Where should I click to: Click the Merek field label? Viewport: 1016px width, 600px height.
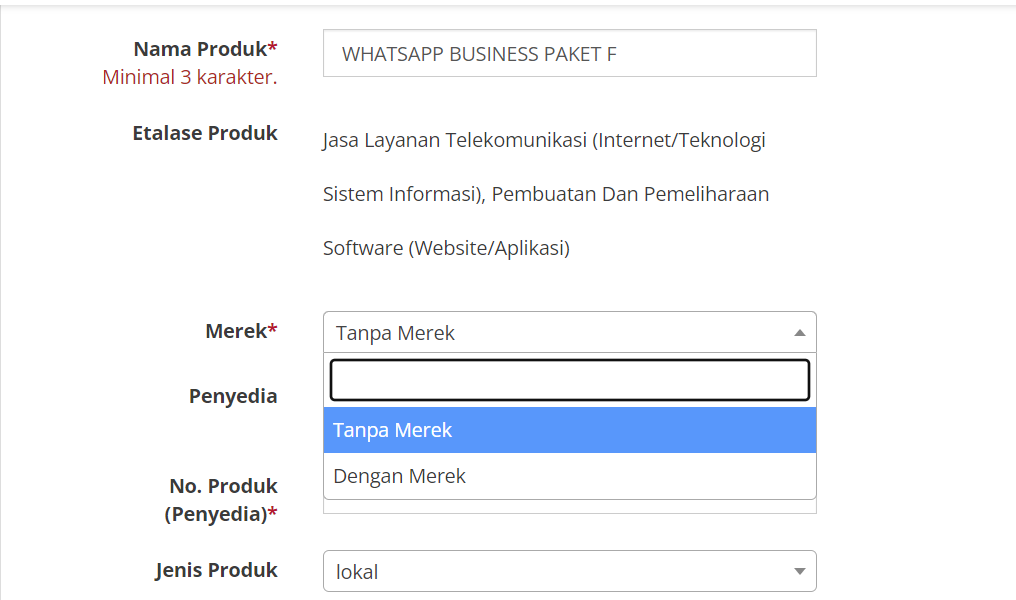[241, 331]
